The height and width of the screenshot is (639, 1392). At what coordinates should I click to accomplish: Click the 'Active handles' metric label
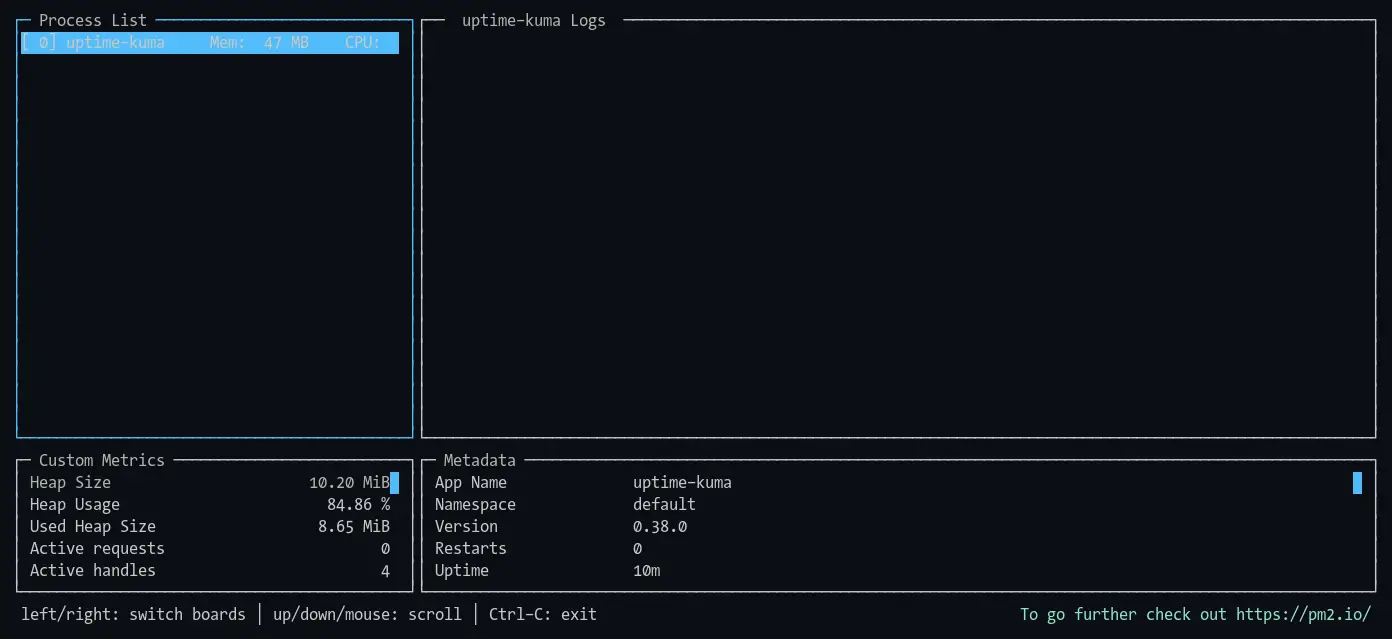click(x=93, y=571)
